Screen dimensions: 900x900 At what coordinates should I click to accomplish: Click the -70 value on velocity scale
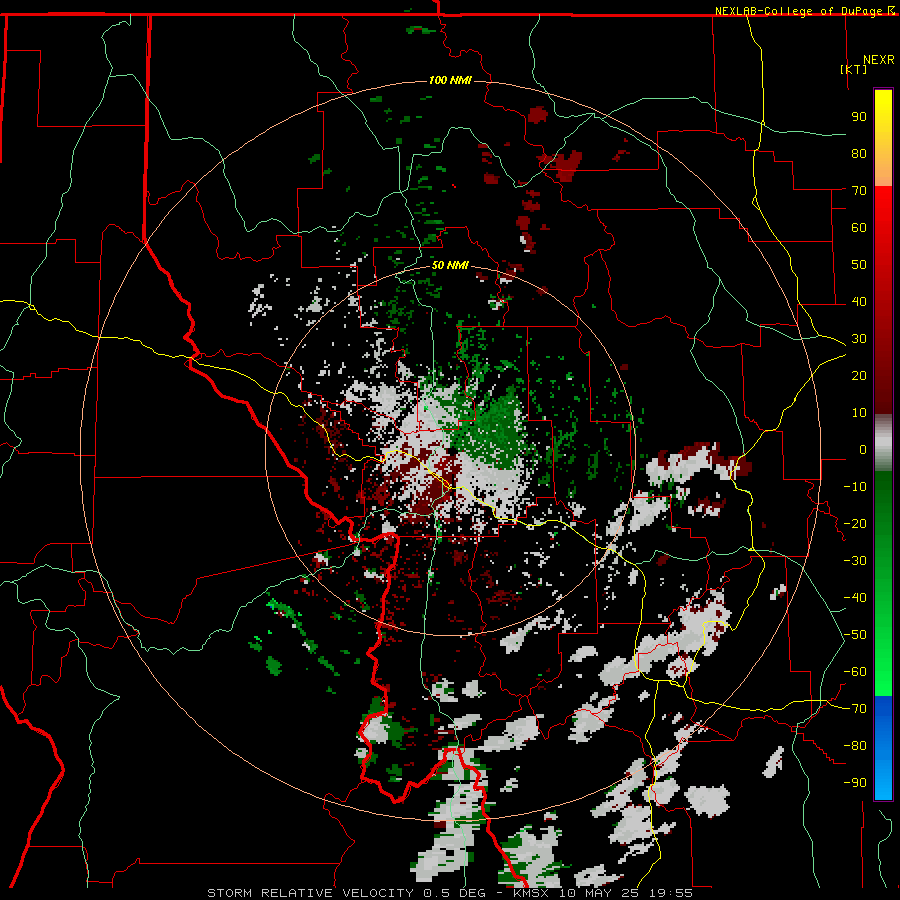855,709
